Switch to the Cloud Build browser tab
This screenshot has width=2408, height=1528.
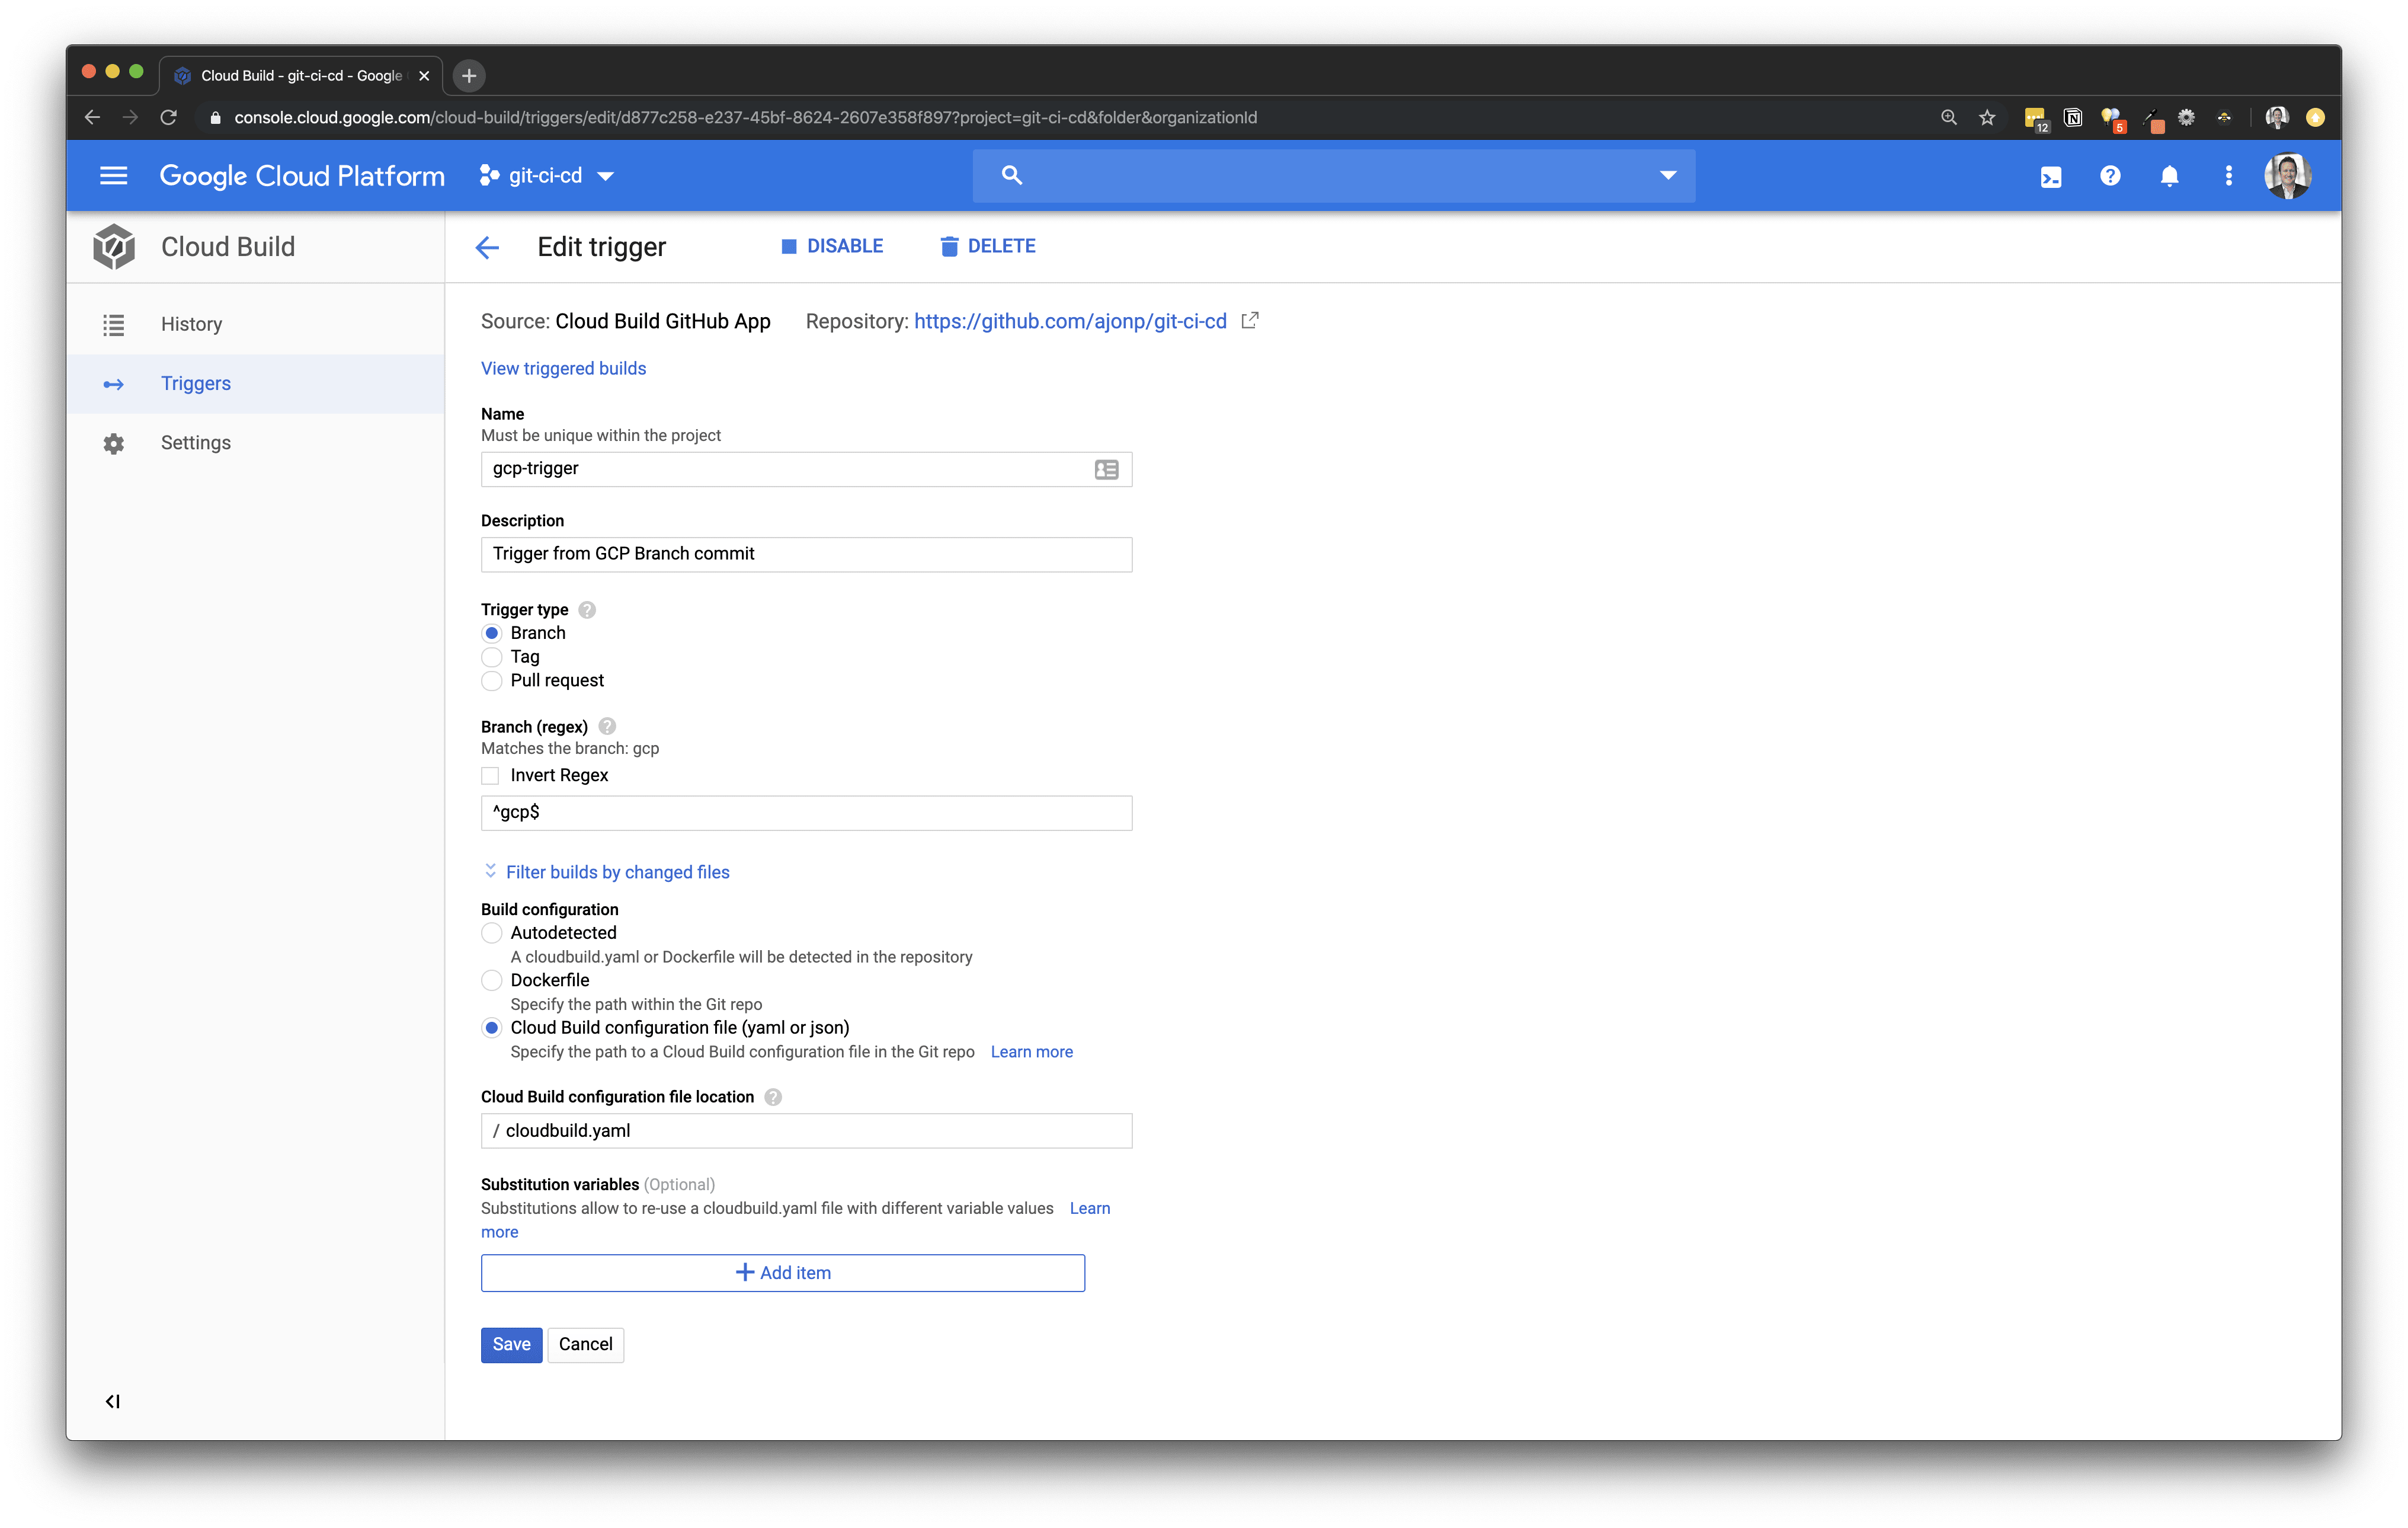(300, 76)
